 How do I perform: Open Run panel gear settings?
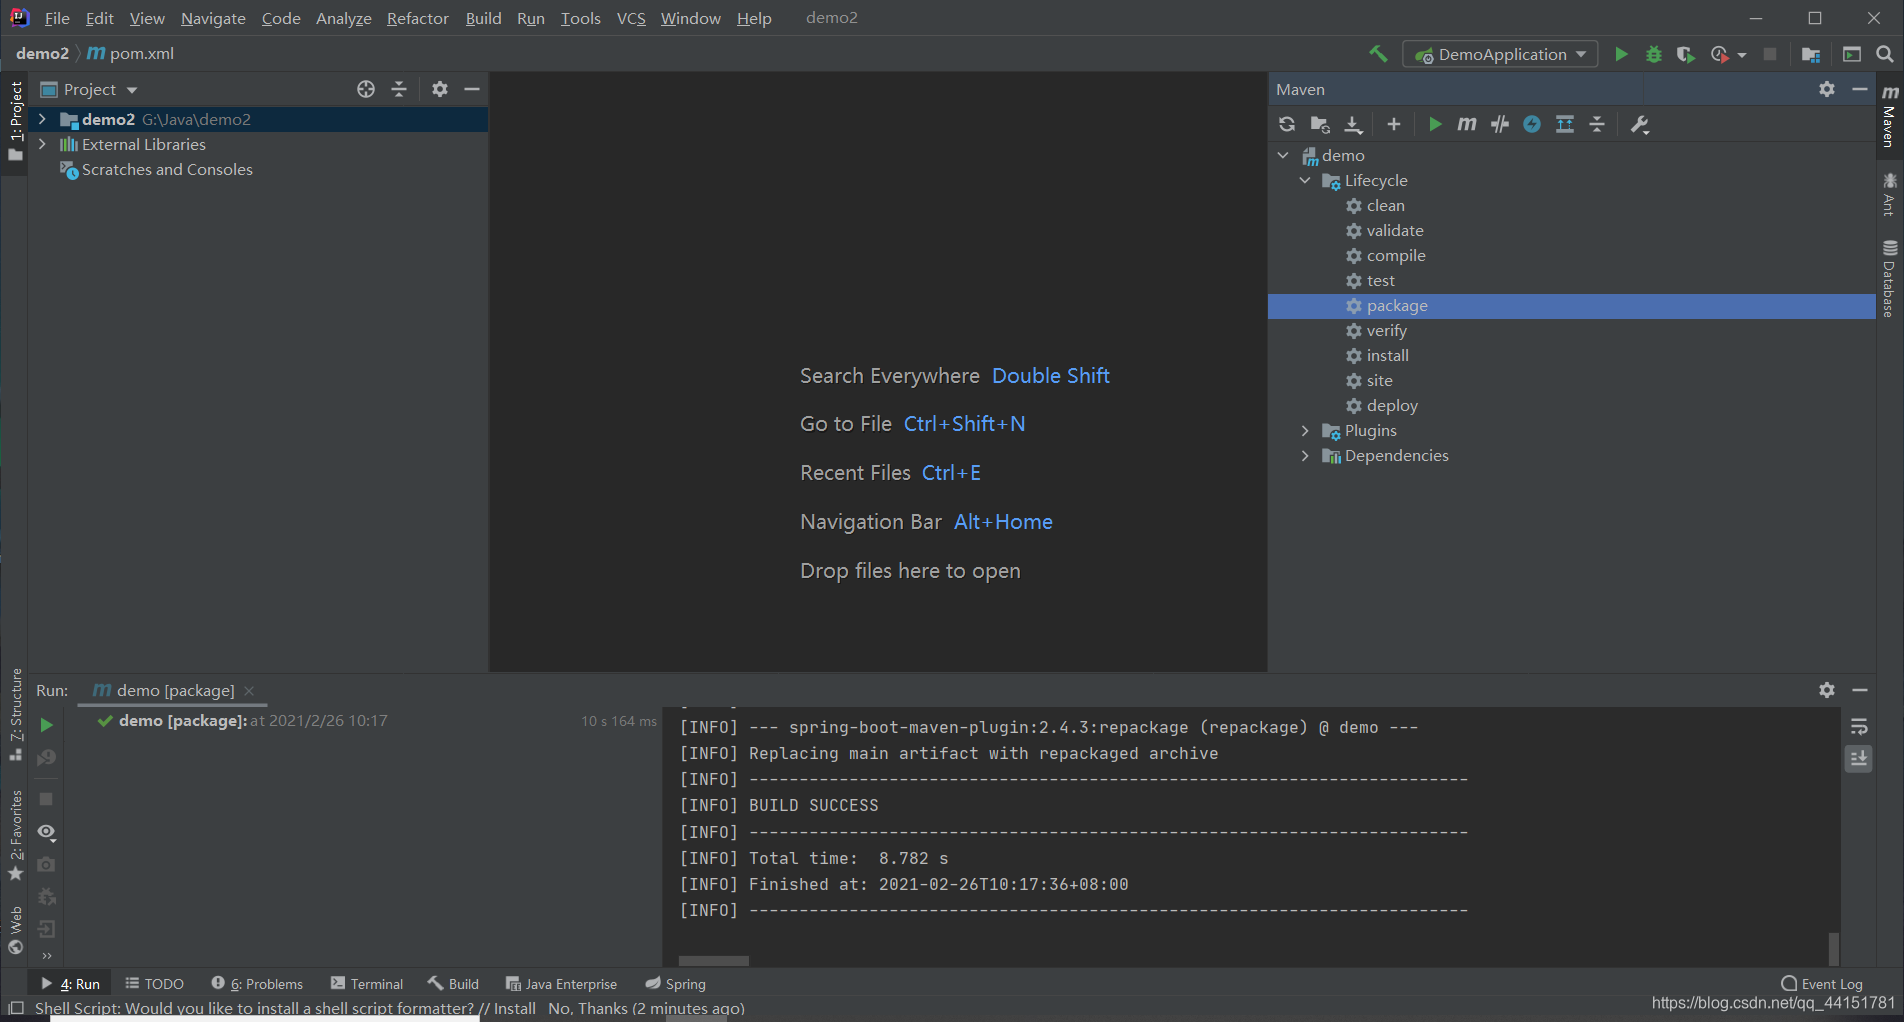click(x=1827, y=690)
